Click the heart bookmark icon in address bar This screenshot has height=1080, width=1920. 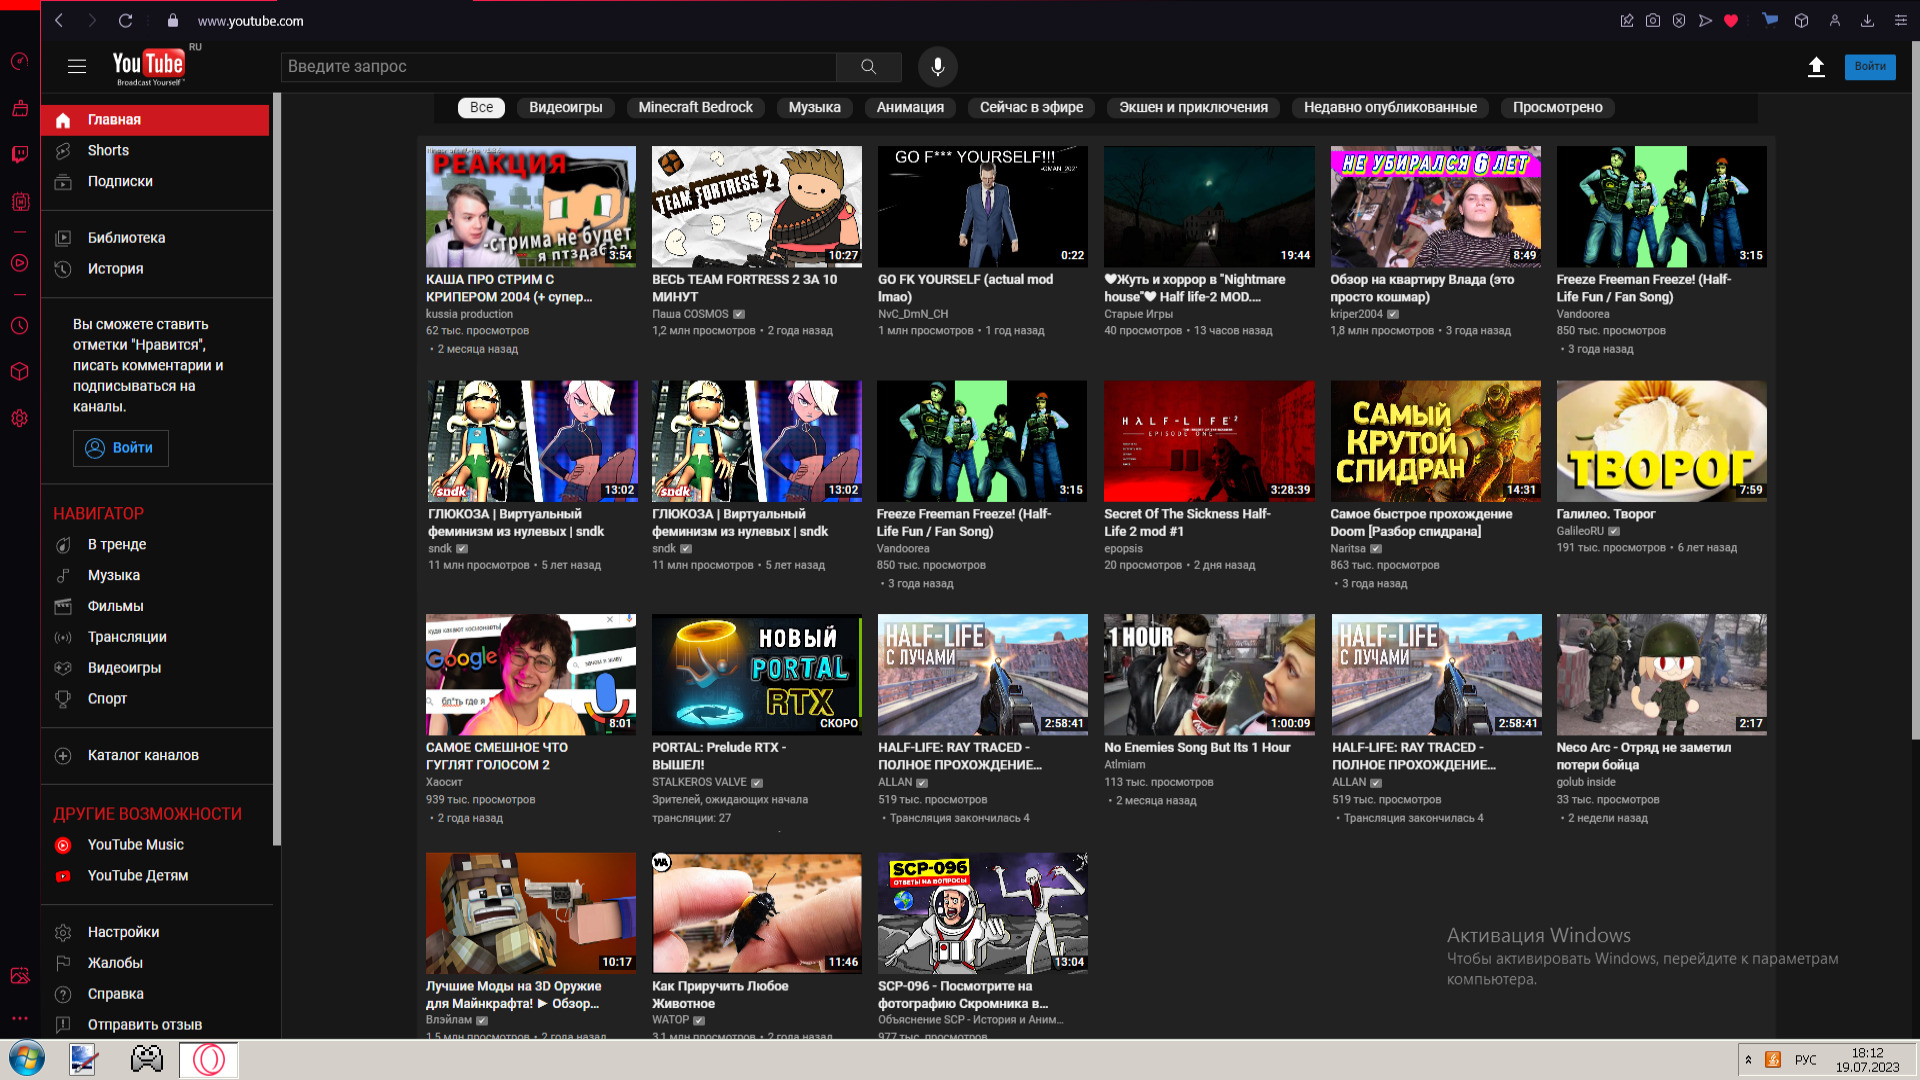click(x=1731, y=21)
